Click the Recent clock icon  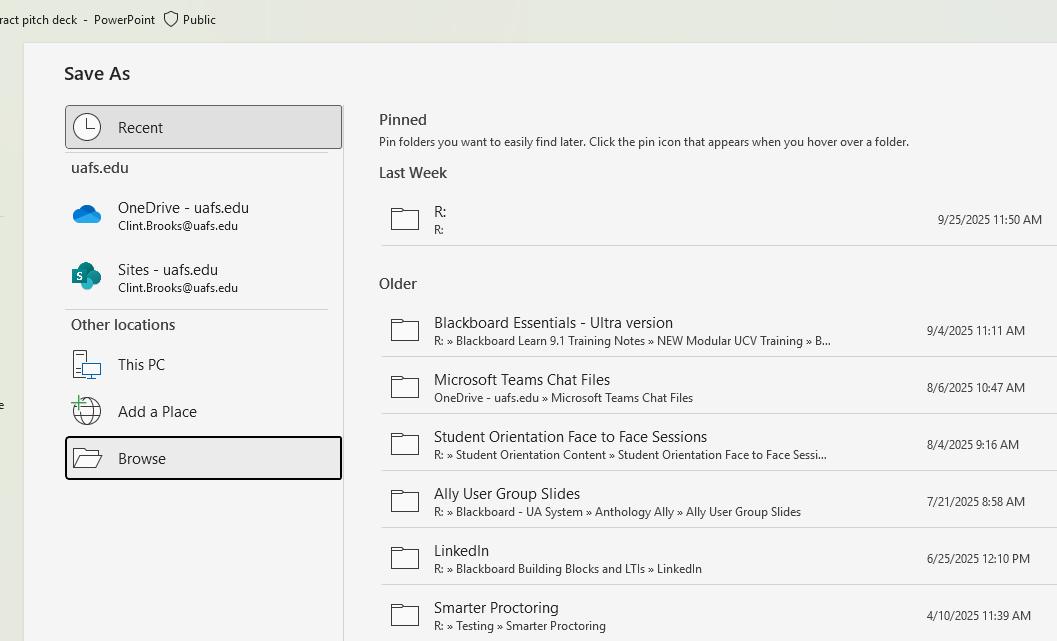coord(87,127)
